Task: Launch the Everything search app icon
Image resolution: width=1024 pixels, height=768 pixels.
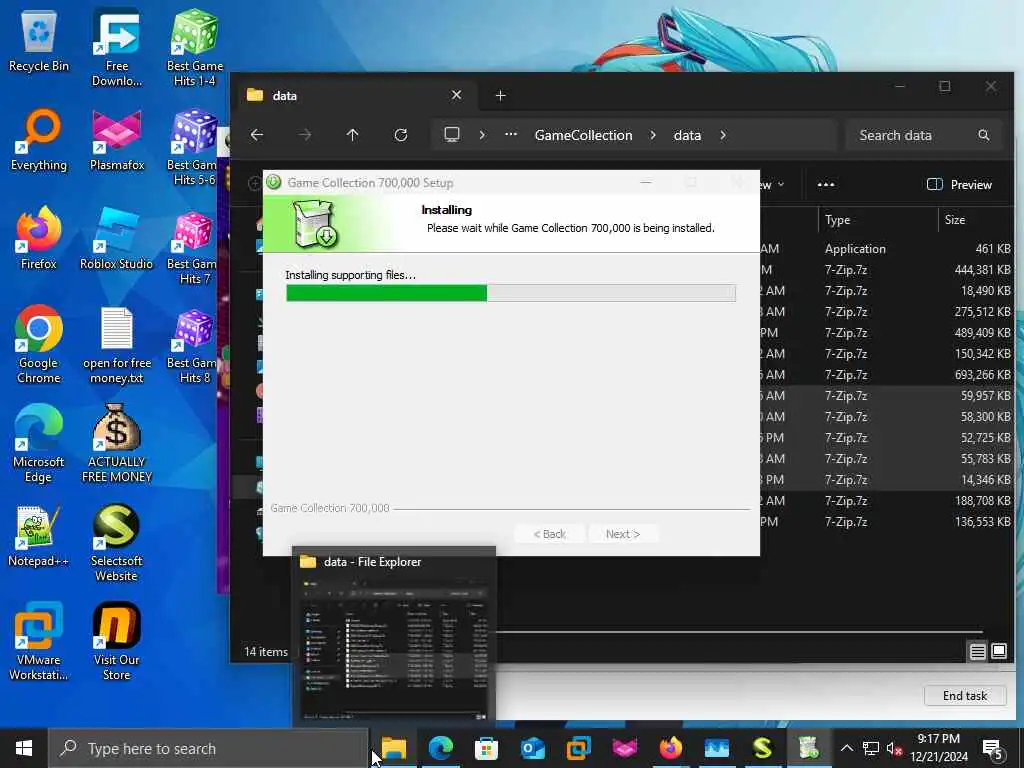Action: point(39,140)
